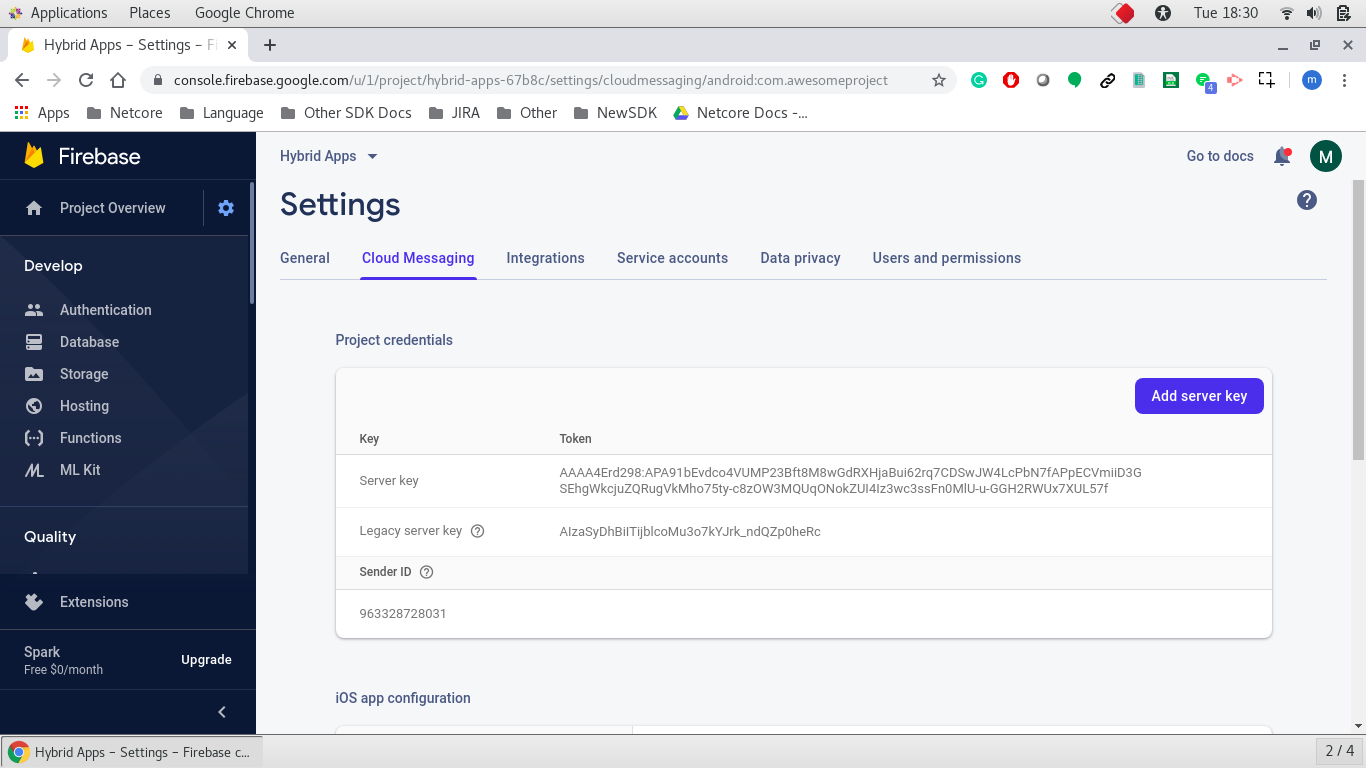This screenshot has width=1366, height=768.
Task: Click the red stop-hand adblock extension icon
Action: 1011,80
